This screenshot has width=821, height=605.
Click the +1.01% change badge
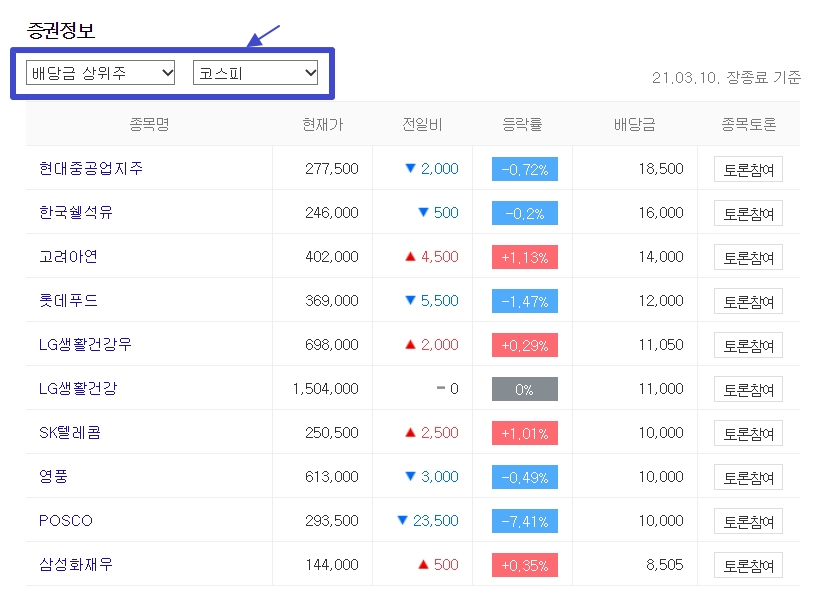(x=525, y=433)
